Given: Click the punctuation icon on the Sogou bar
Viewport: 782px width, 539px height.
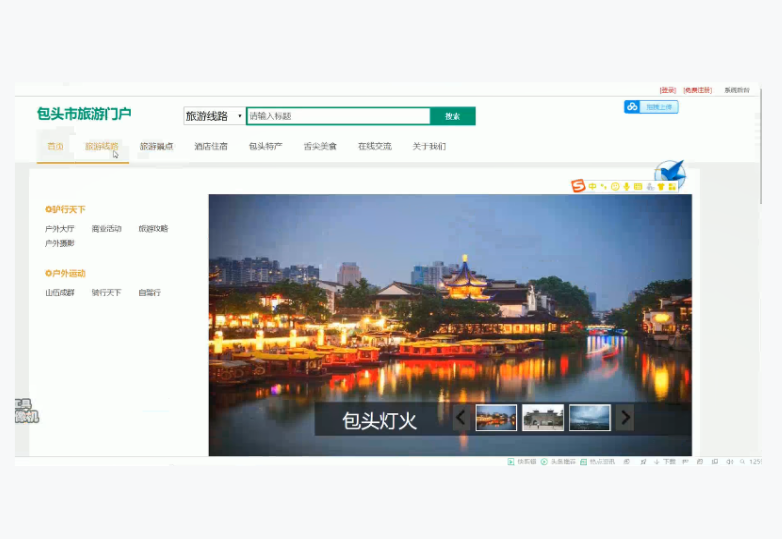Looking at the screenshot, I should (603, 186).
